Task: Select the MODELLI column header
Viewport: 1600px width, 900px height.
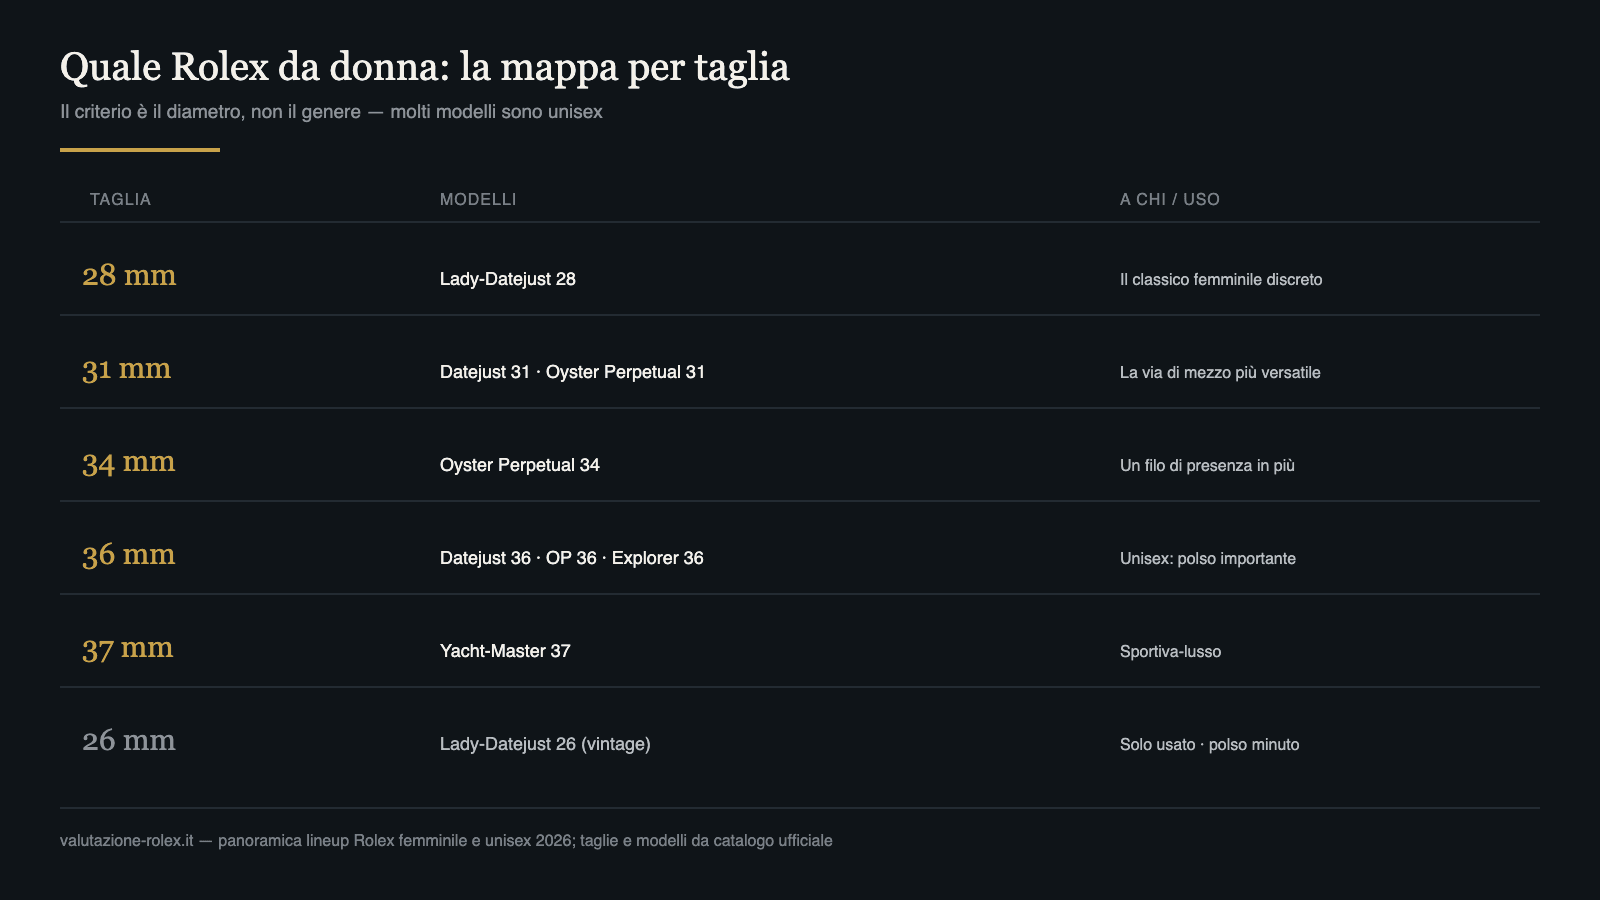Action: pyautogui.click(x=478, y=199)
